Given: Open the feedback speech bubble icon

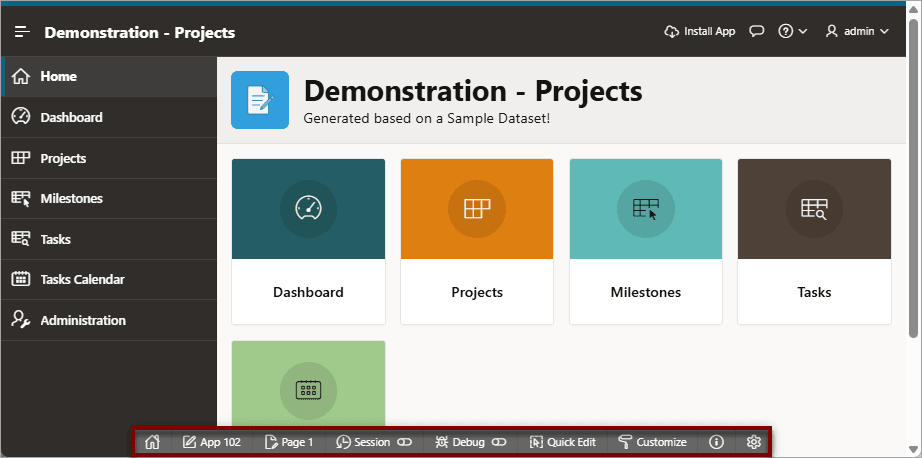Looking at the screenshot, I should (756, 32).
